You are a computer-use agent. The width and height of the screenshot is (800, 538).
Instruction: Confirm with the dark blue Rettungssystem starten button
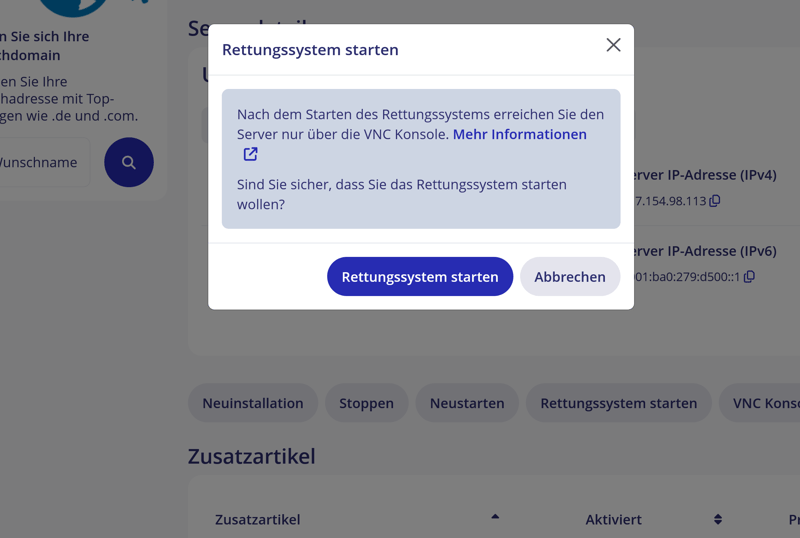click(419, 277)
